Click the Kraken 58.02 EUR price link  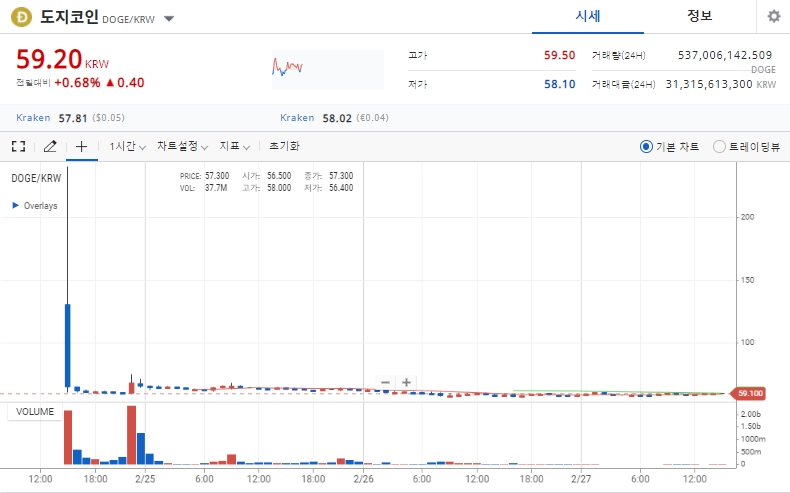point(335,118)
